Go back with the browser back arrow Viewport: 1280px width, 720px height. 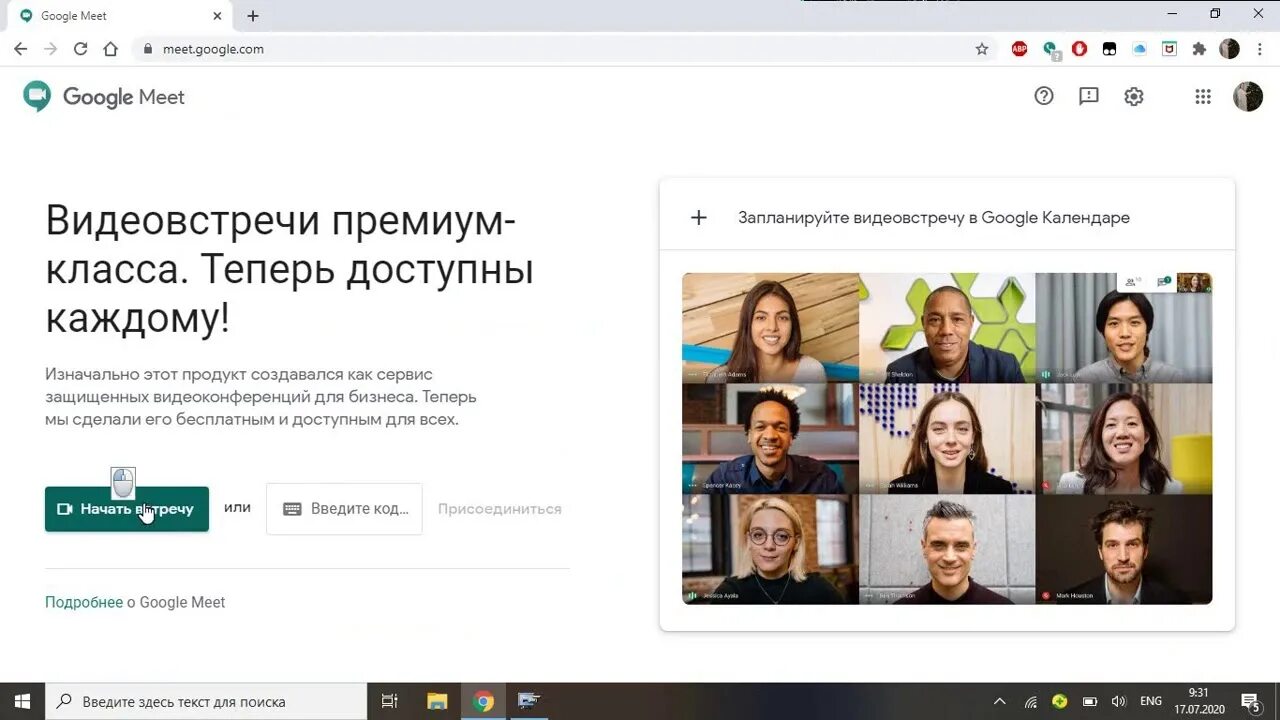[20, 49]
